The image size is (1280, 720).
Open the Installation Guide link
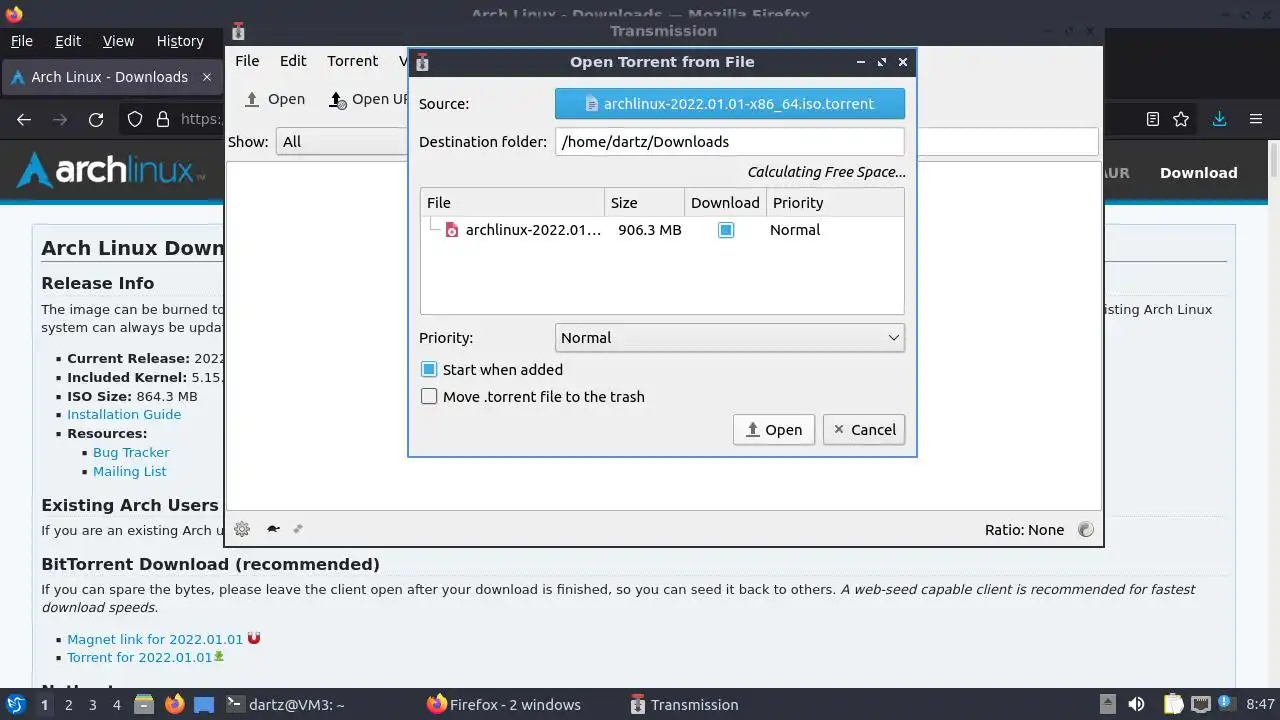(124, 414)
